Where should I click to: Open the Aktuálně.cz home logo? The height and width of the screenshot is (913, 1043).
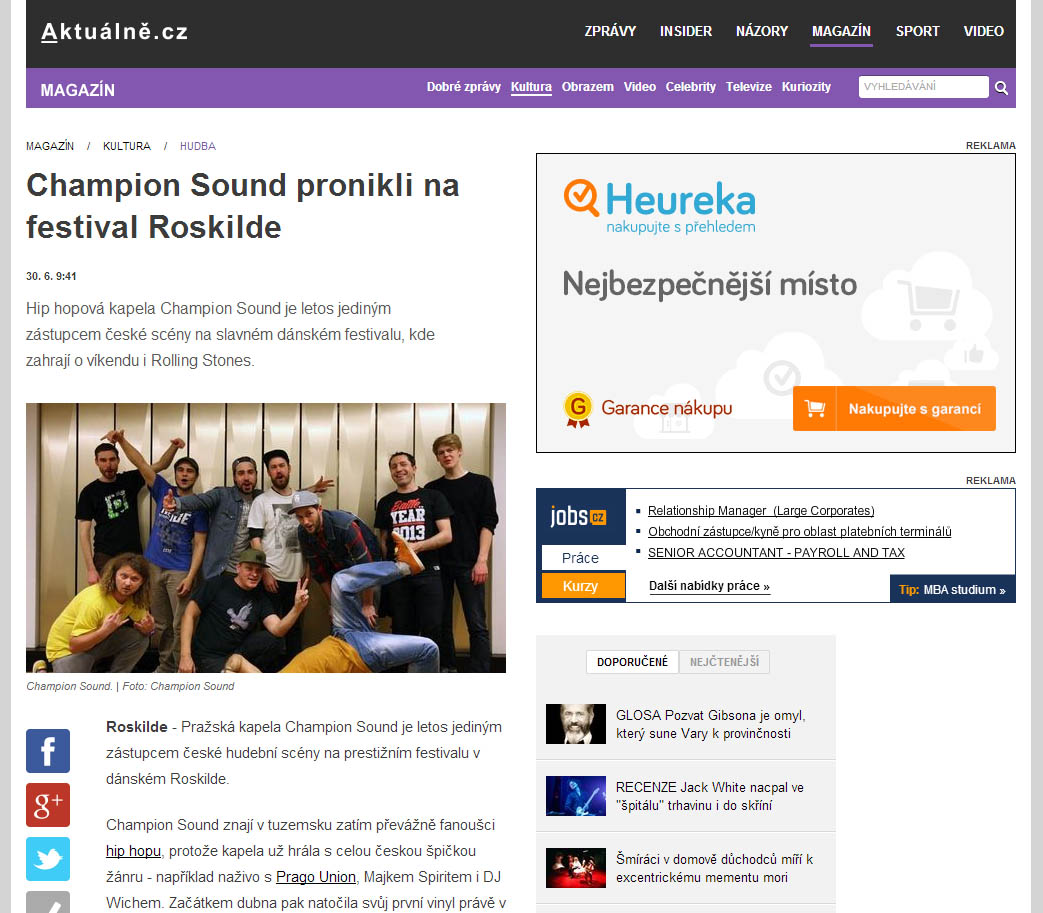coord(114,31)
